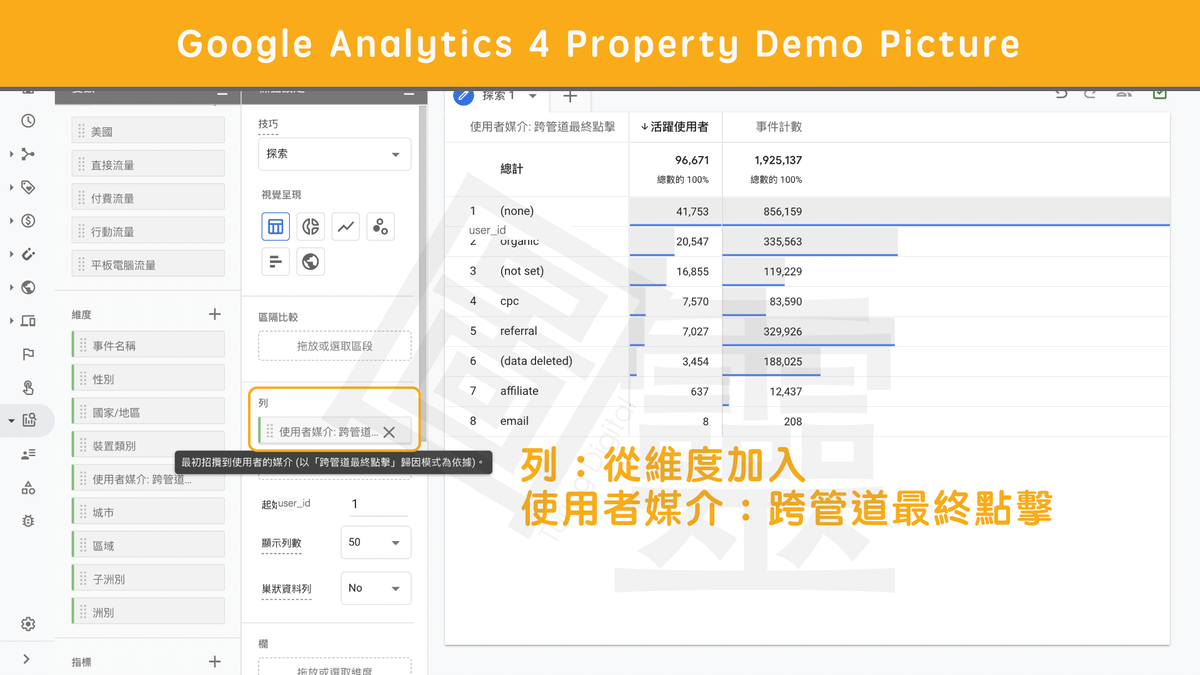
Task: Expand the Monetization sidebar section arrow
Action: [x=11, y=221]
